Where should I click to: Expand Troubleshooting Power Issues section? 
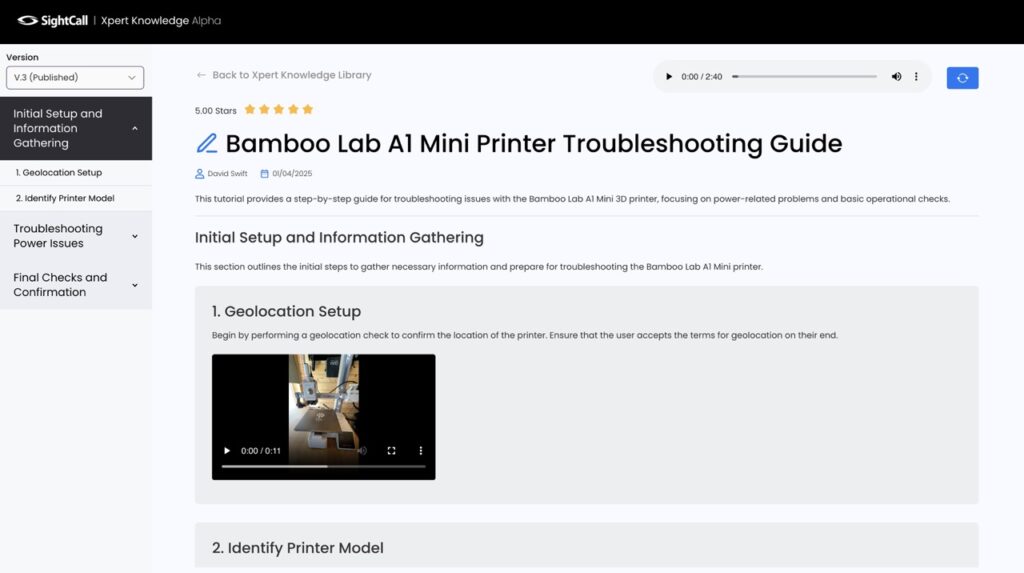pos(76,236)
